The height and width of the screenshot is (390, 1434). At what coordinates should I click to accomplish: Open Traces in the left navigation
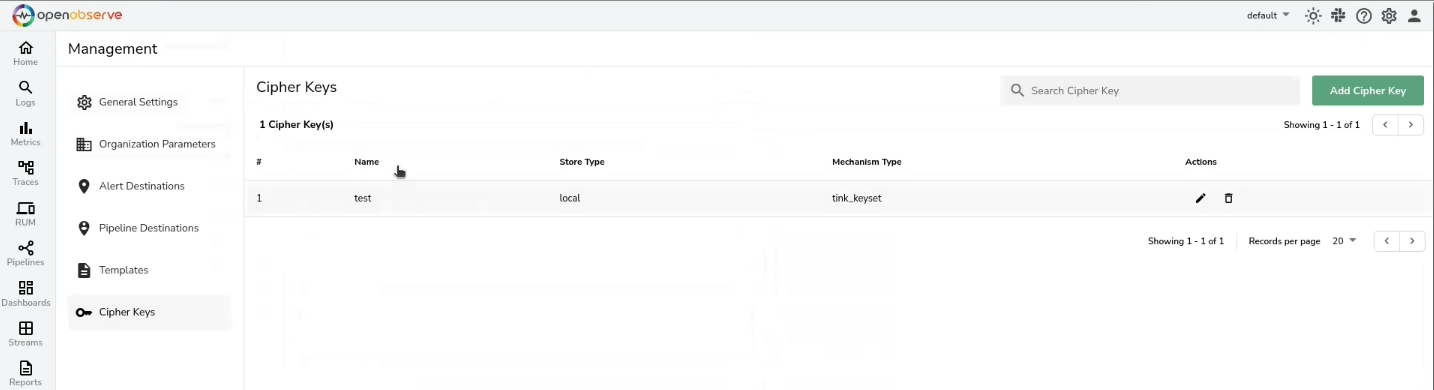coord(26,173)
